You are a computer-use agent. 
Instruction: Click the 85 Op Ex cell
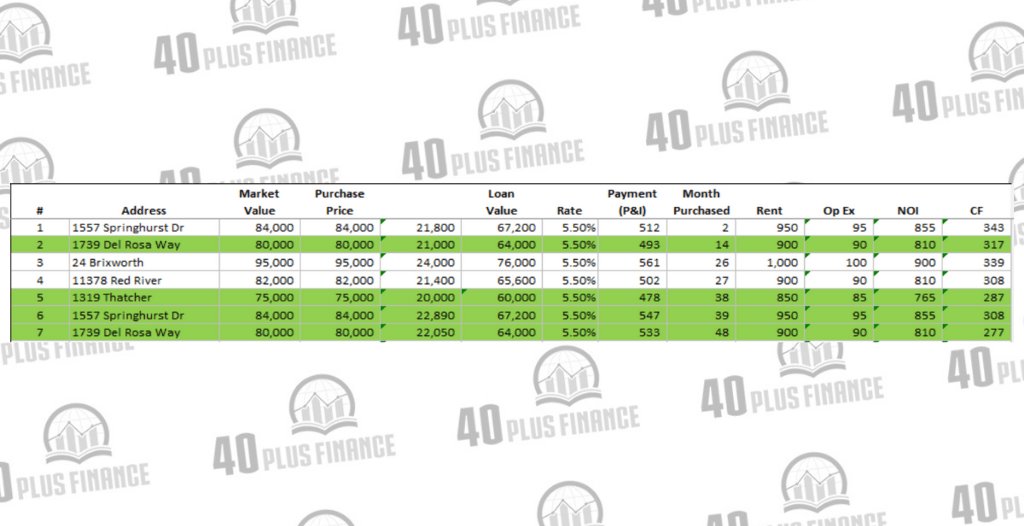pyautogui.click(x=839, y=297)
